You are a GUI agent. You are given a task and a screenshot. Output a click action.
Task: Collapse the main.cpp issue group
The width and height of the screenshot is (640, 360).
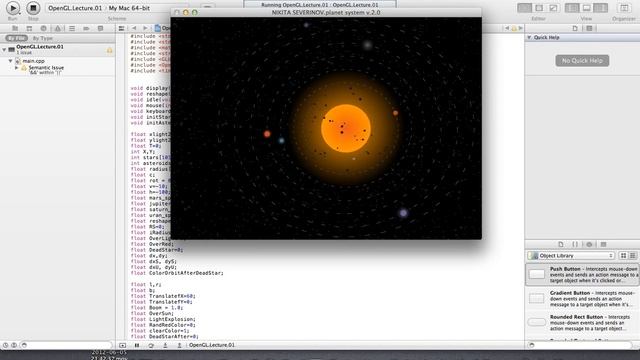(x=11, y=61)
